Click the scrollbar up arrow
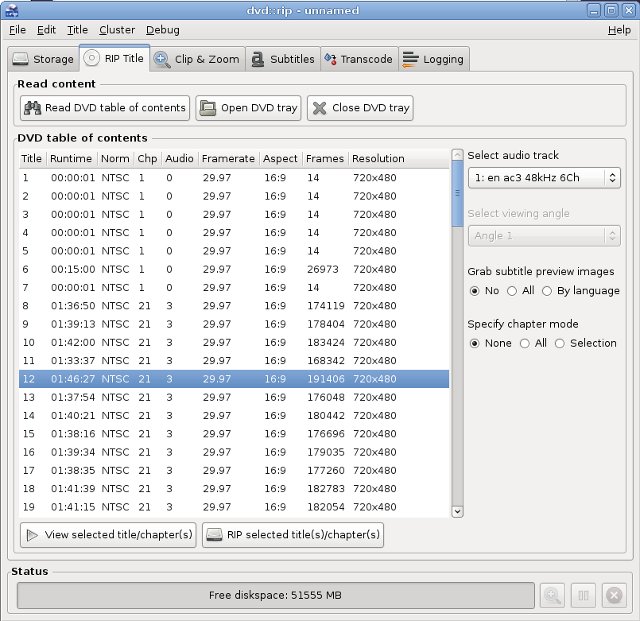 (x=458, y=155)
